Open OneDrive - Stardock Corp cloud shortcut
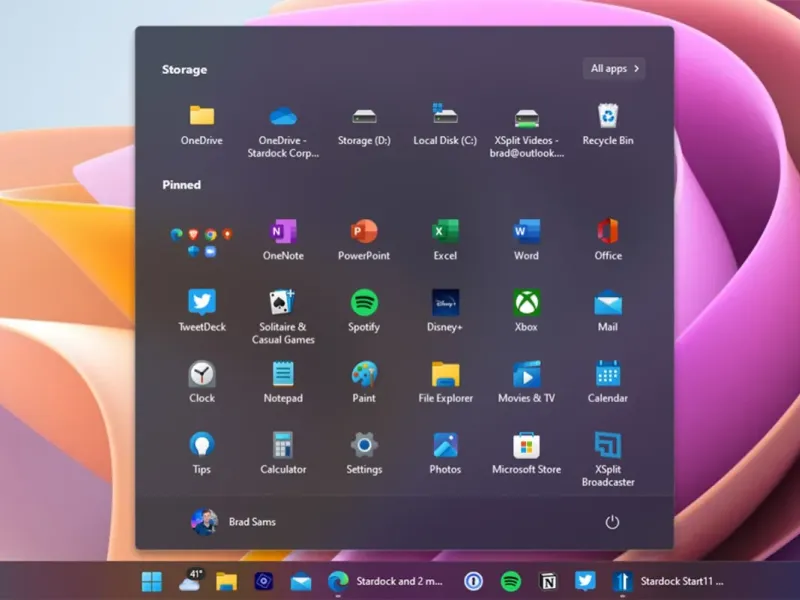This screenshot has width=800, height=600. (283, 131)
